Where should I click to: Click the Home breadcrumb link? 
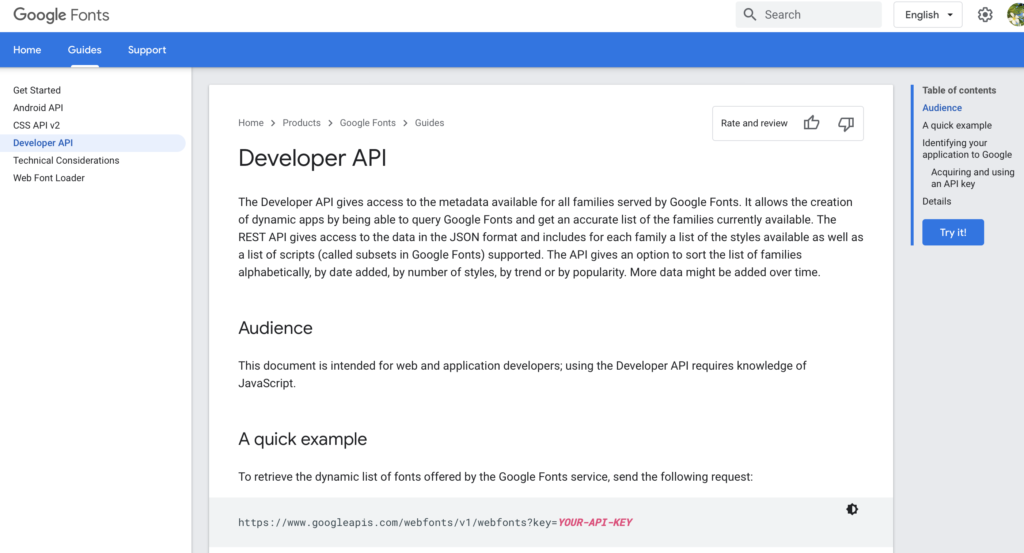251,123
